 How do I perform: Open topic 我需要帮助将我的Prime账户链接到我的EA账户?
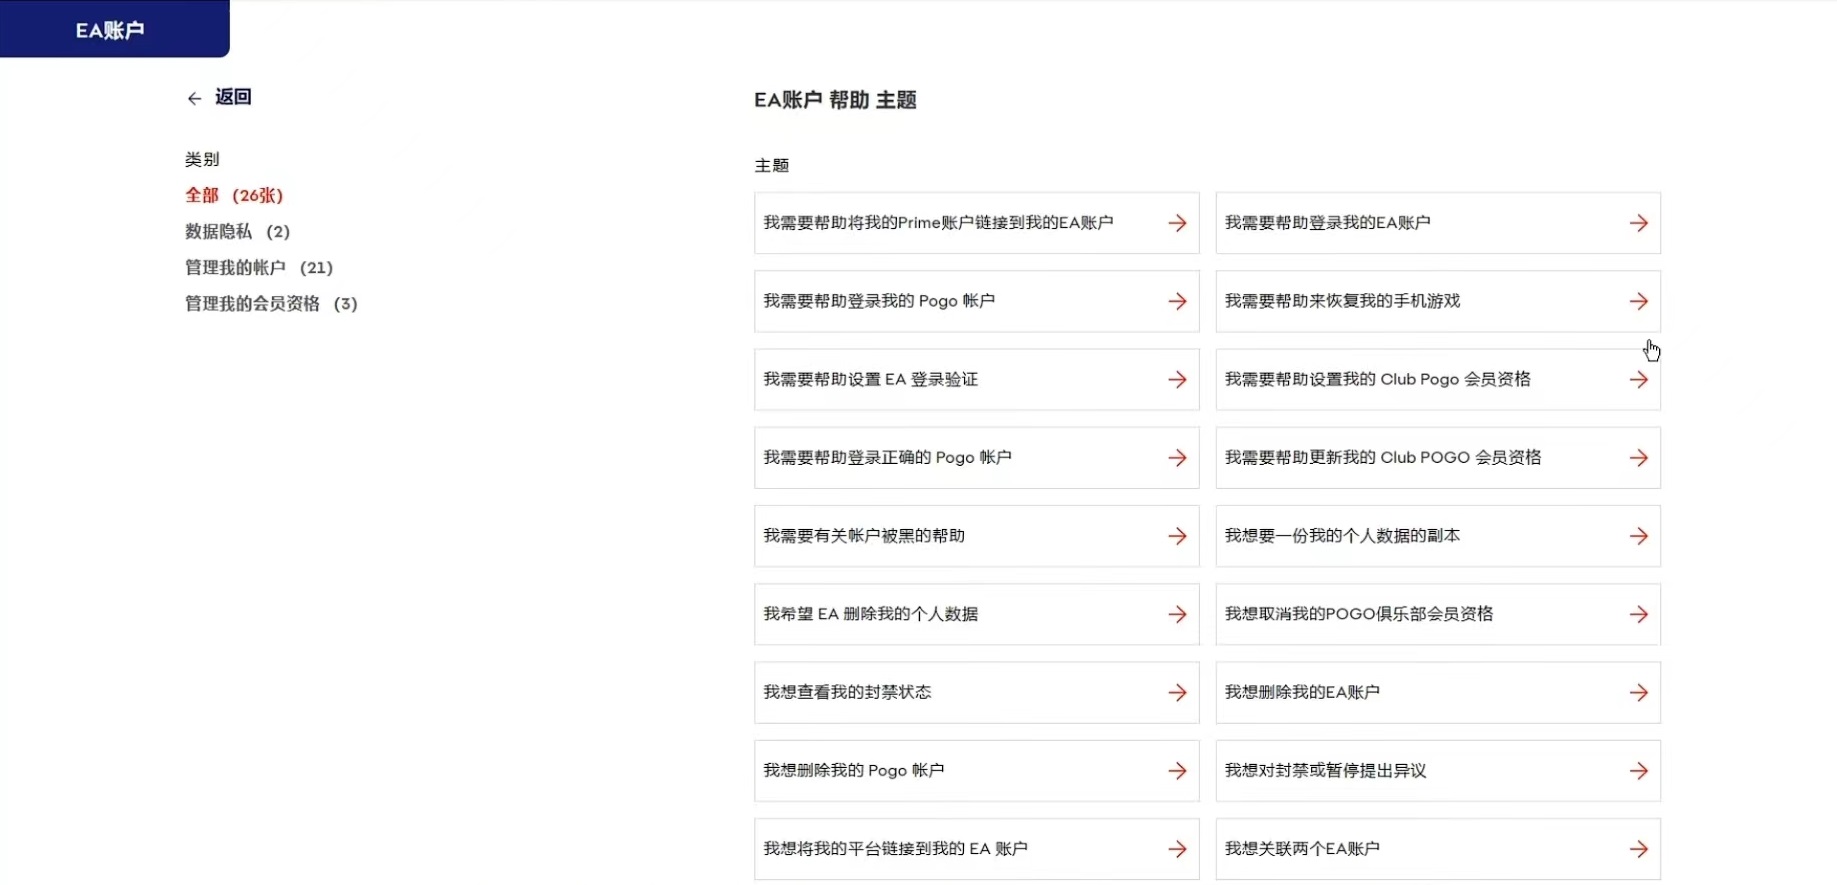976,223
